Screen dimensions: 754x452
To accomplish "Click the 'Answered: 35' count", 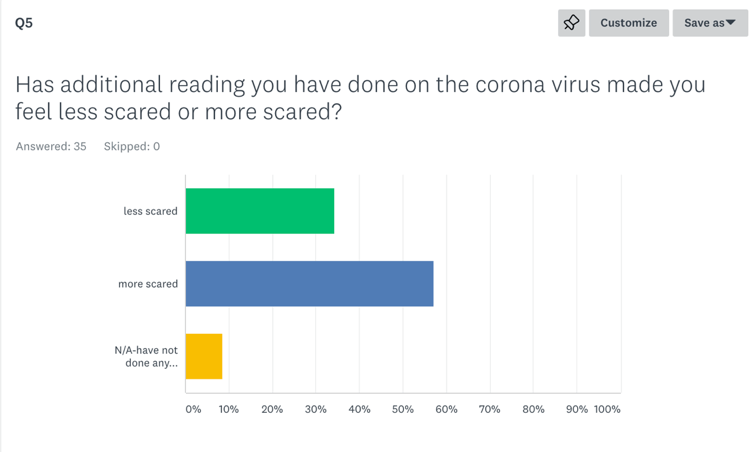I will [x=51, y=146].
